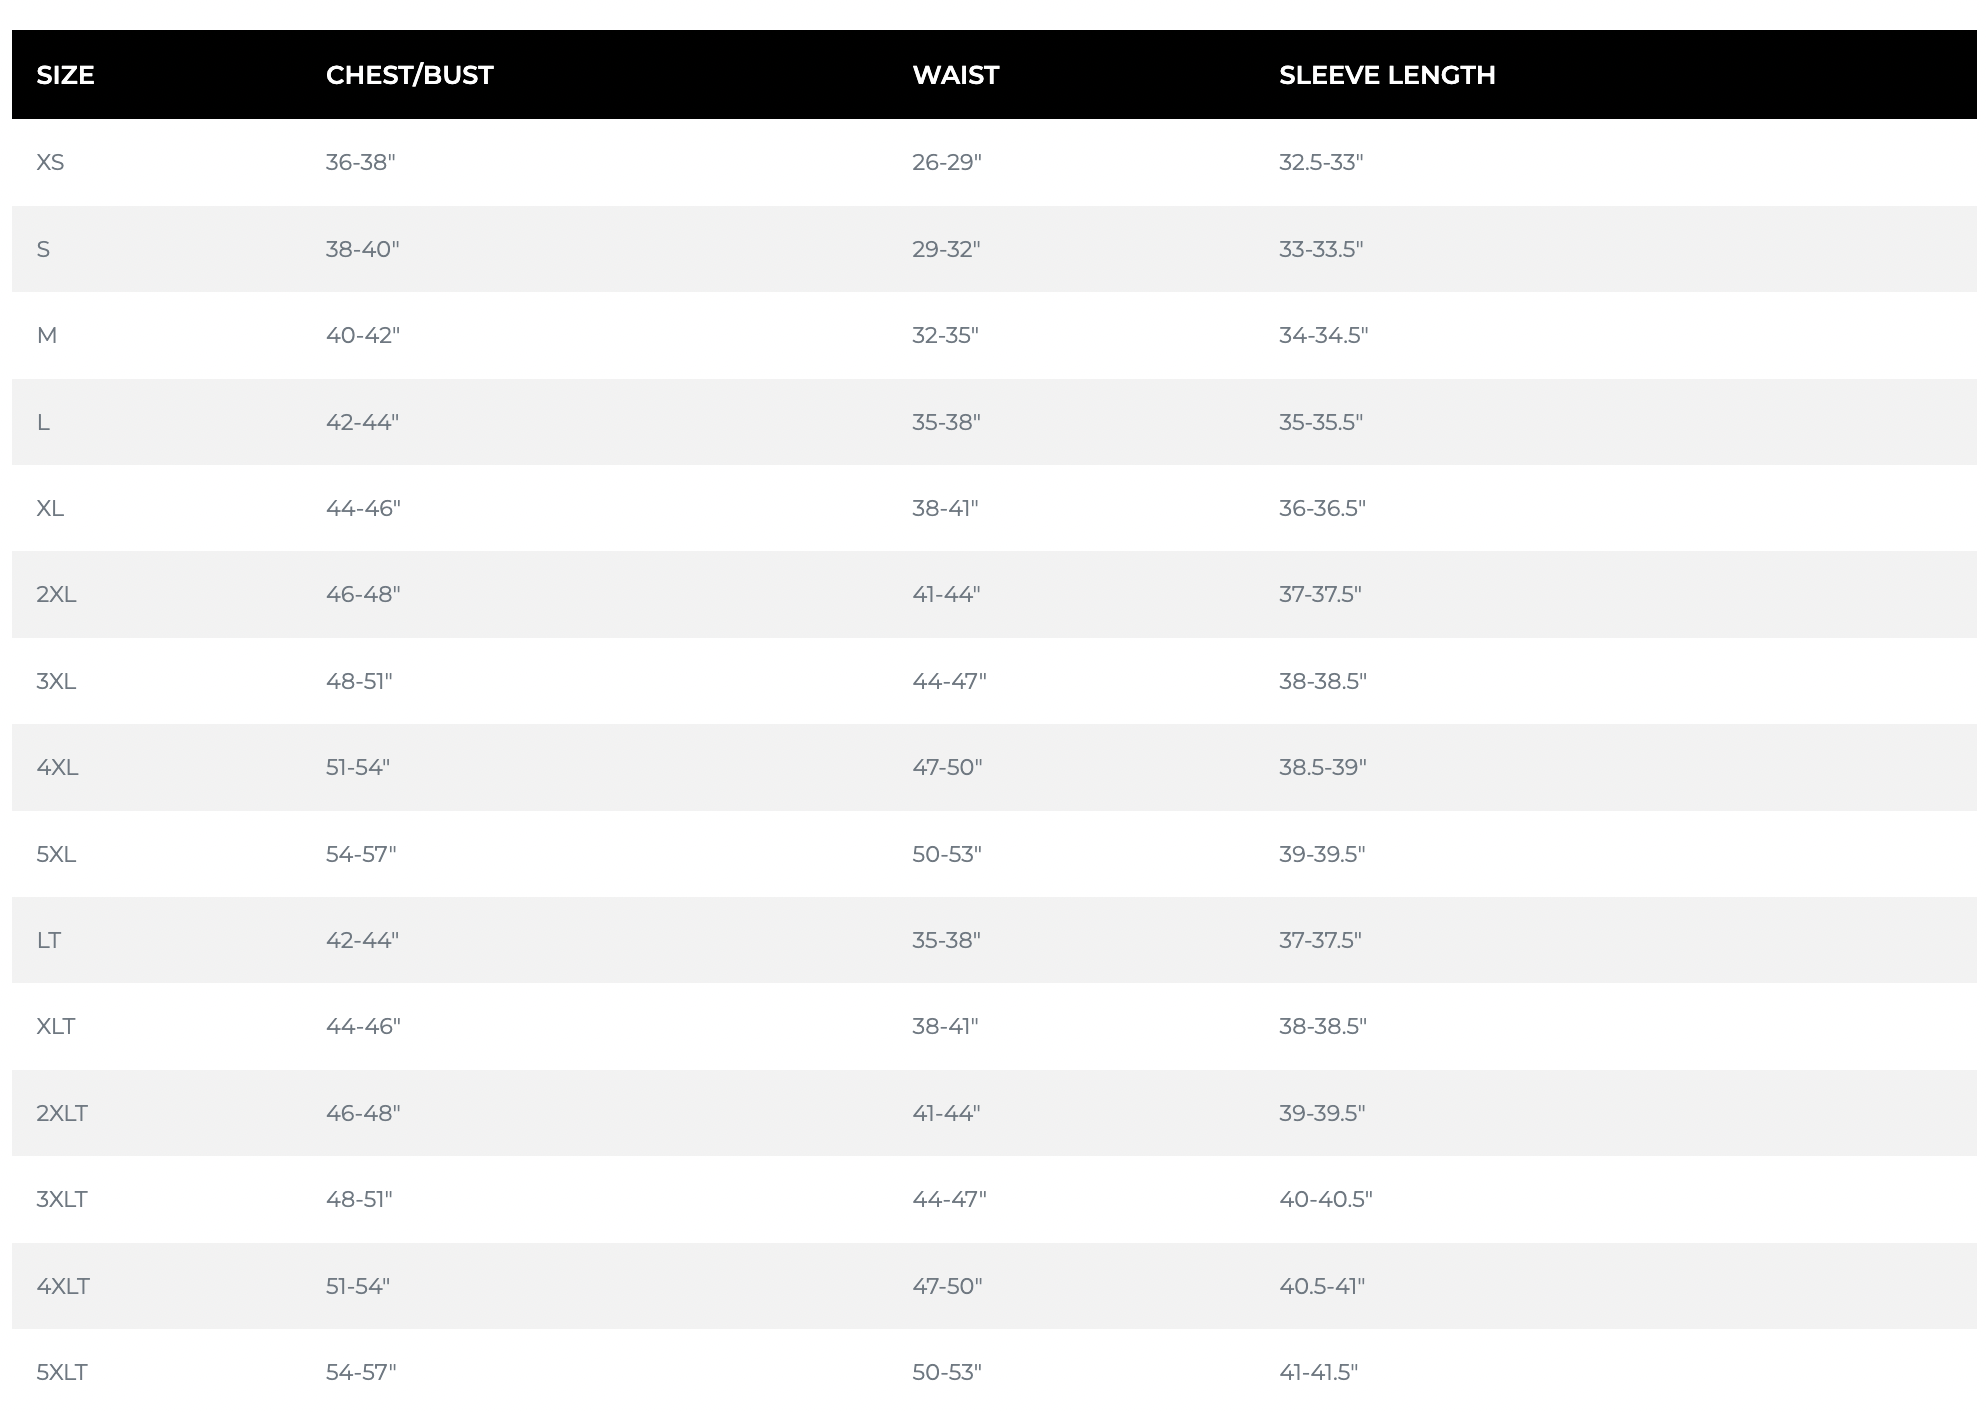Click the sleeve length 41-41.5" cell
This screenshot has width=1986, height=1412.
tap(1318, 1372)
